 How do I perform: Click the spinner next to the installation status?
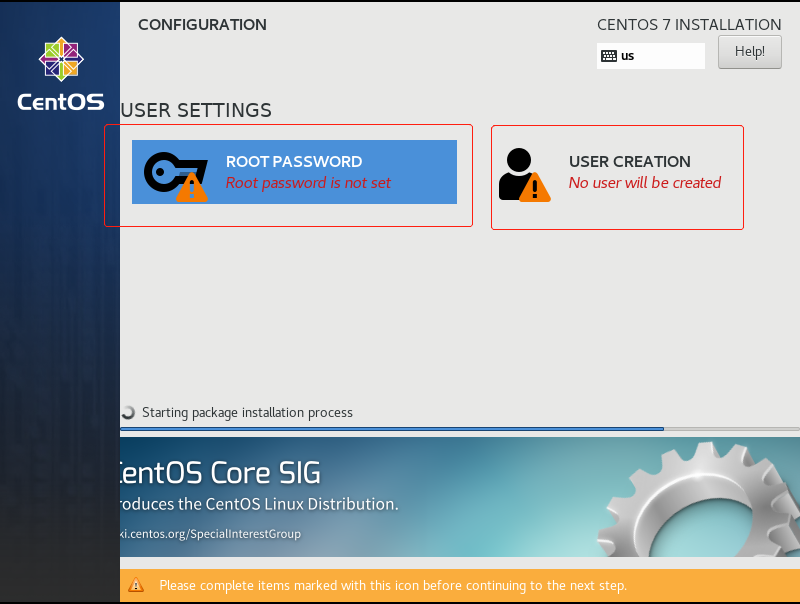point(128,412)
